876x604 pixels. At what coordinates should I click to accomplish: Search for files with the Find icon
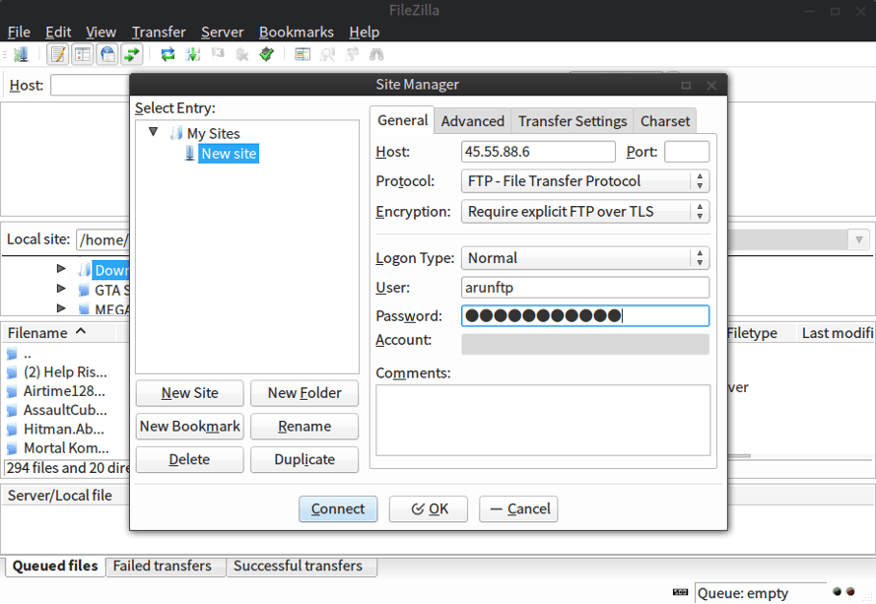375,54
